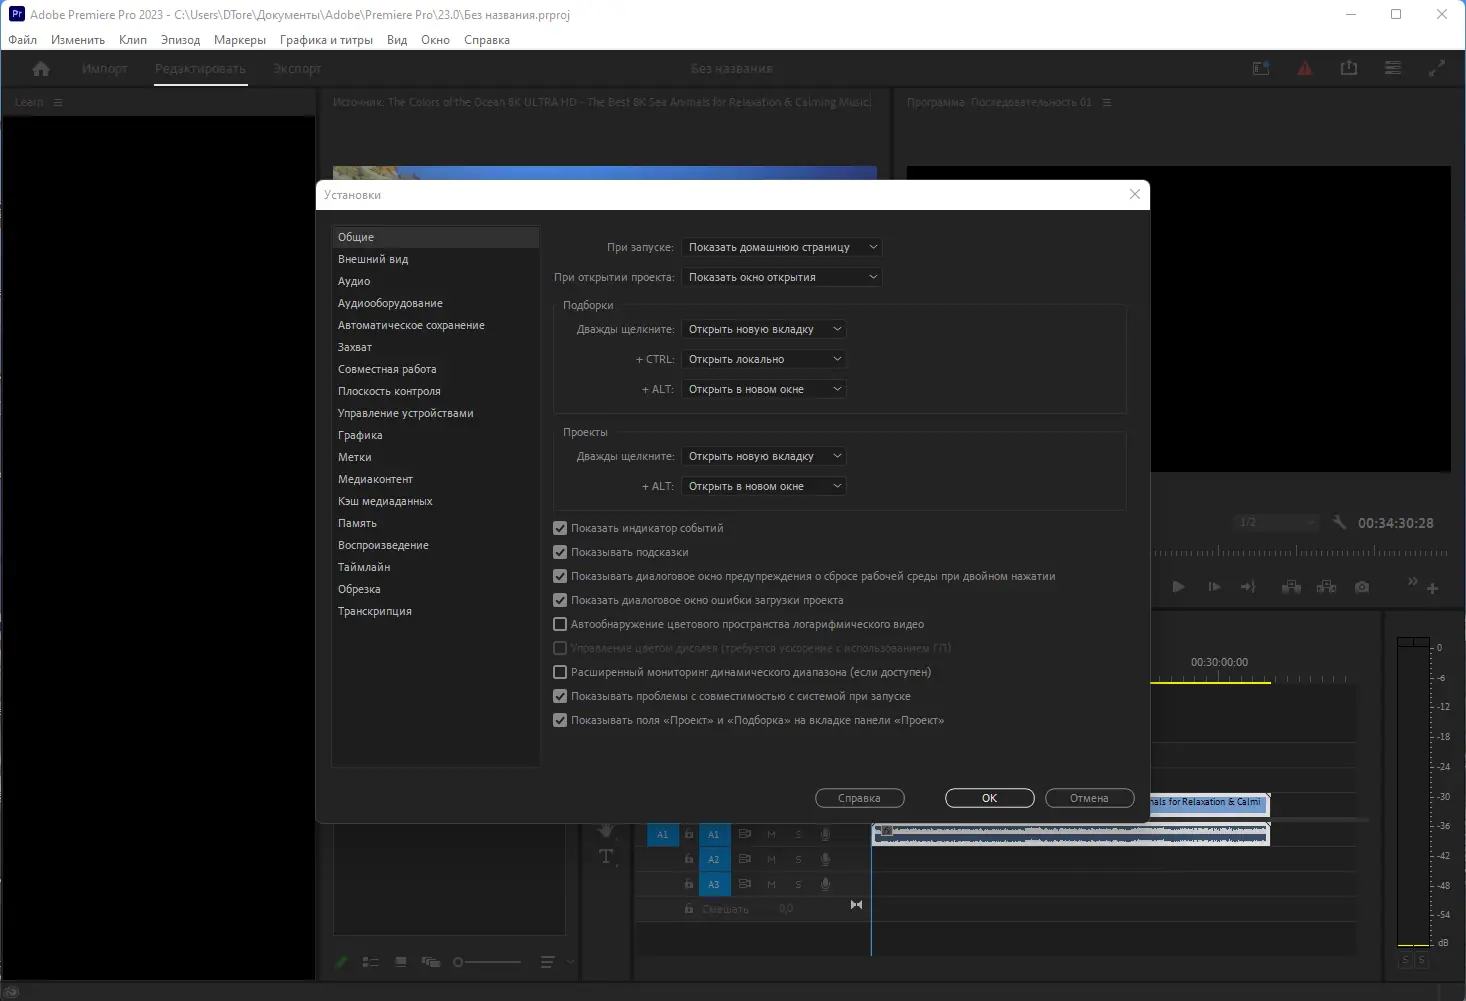1466x1001 pixels.
Task: Open the При открытии проекта dropdown
Action: point(782,277)
